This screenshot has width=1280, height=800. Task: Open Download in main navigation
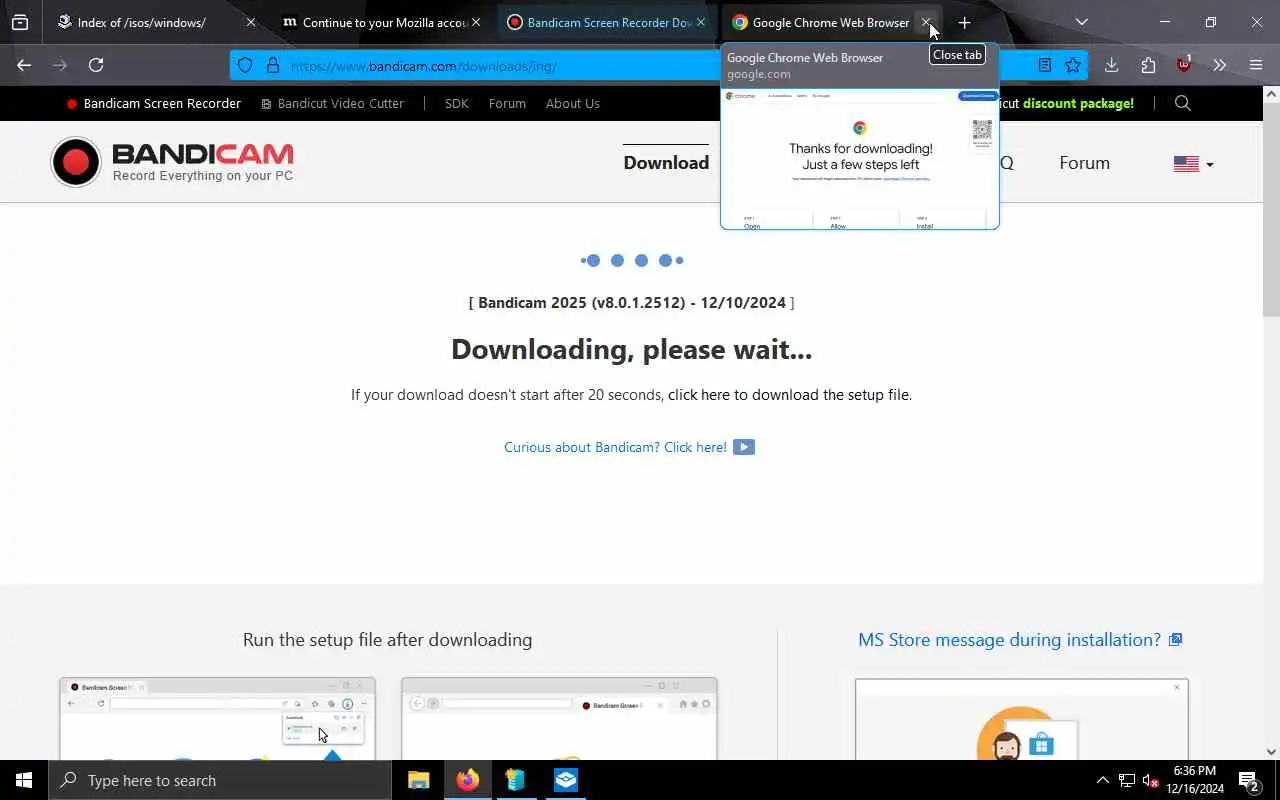[666, 163]
